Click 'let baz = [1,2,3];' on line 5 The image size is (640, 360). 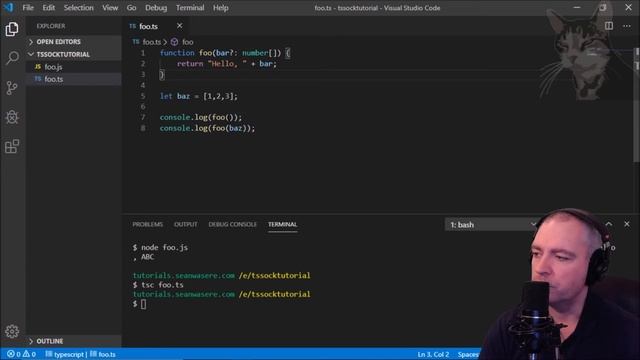[x=198, y=96]
